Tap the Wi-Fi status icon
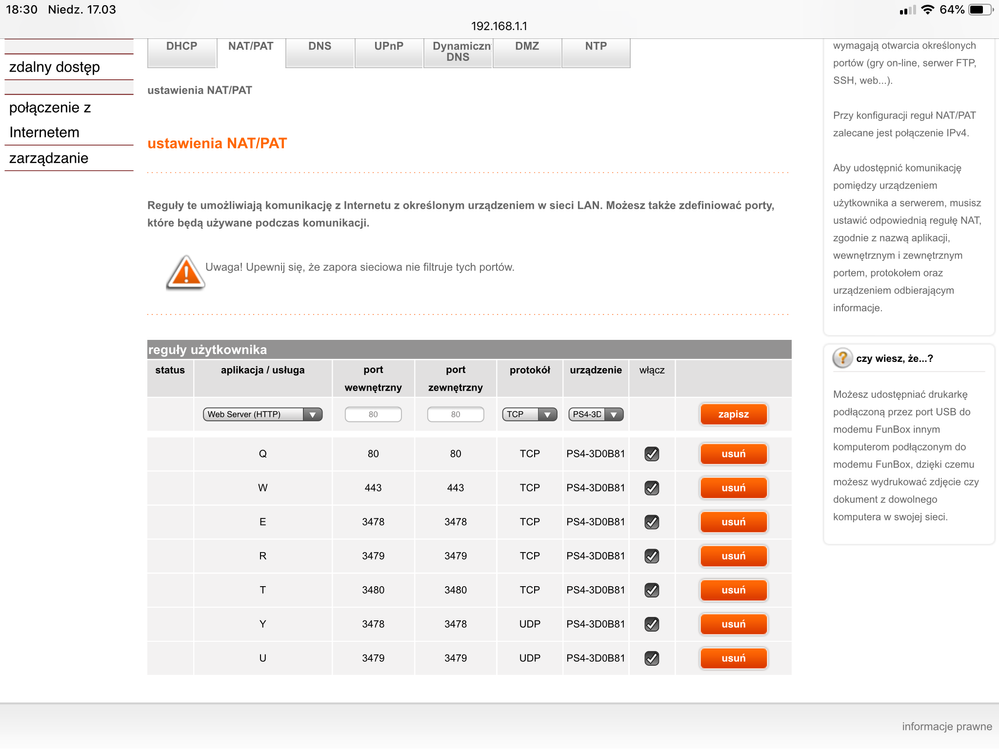This screenshot has height=749, width=999. (x=927, y=9)
